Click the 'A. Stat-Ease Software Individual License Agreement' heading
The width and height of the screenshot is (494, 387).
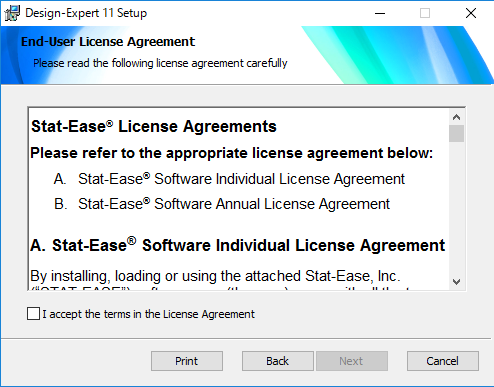pos(238,245)
